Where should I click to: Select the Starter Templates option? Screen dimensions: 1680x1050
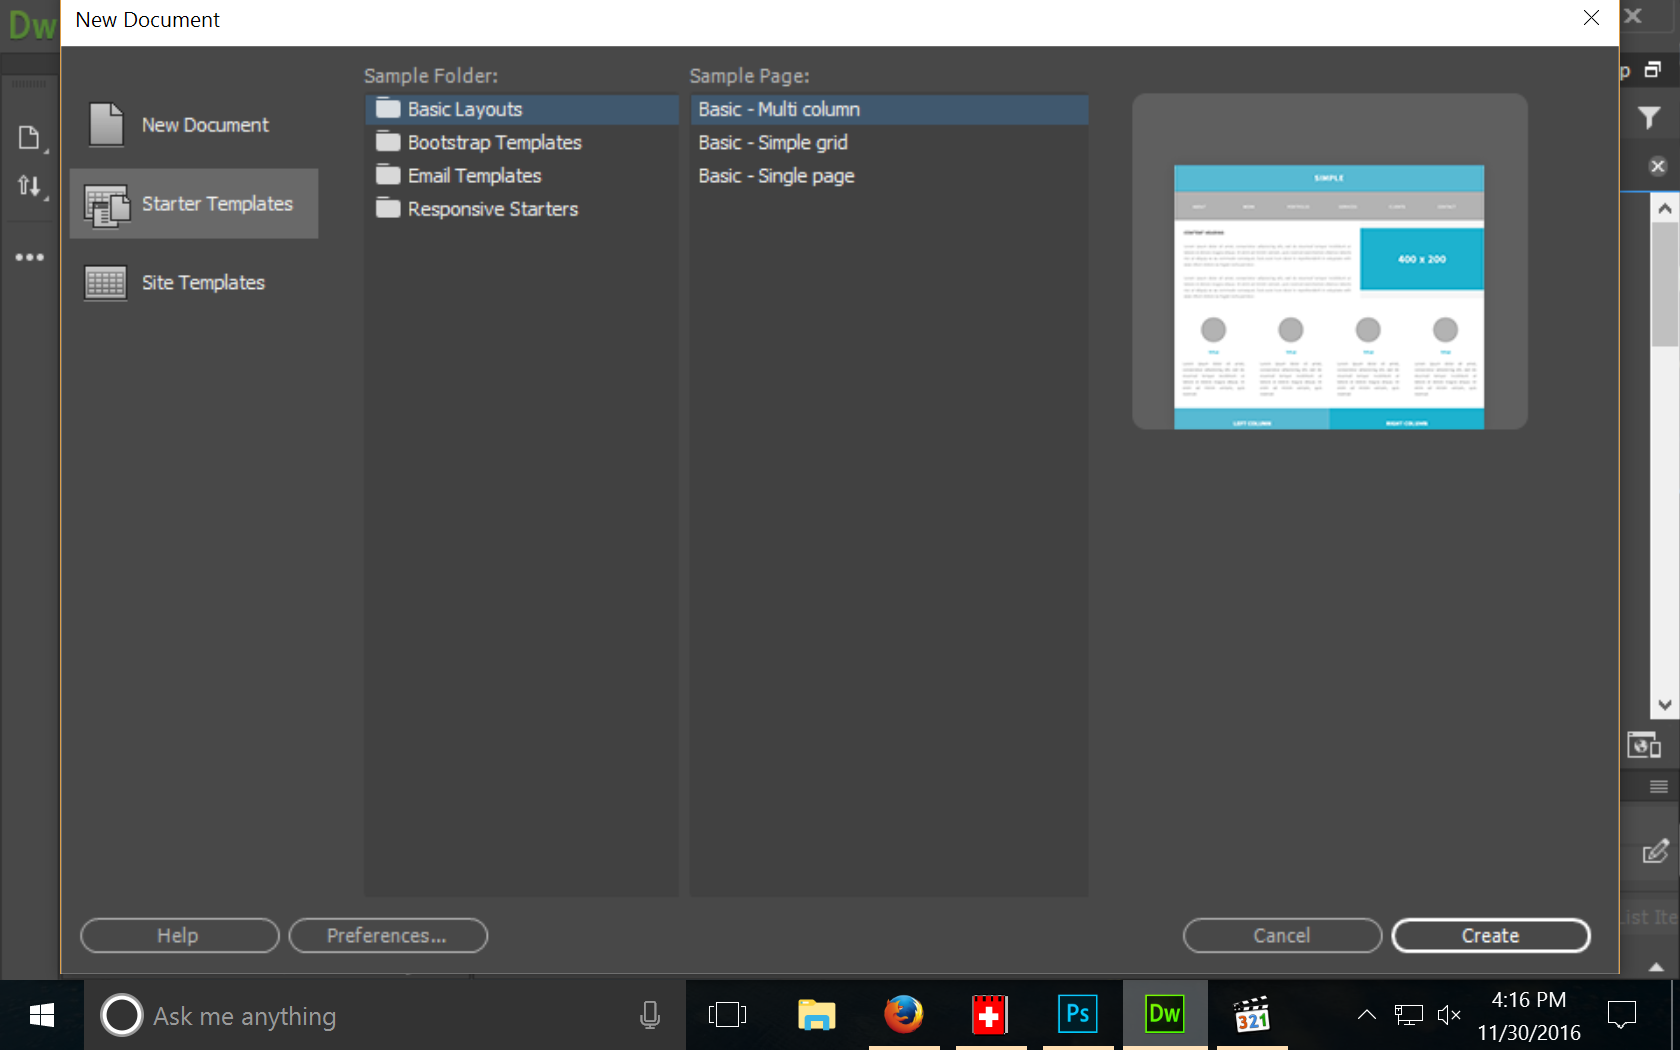194,203
